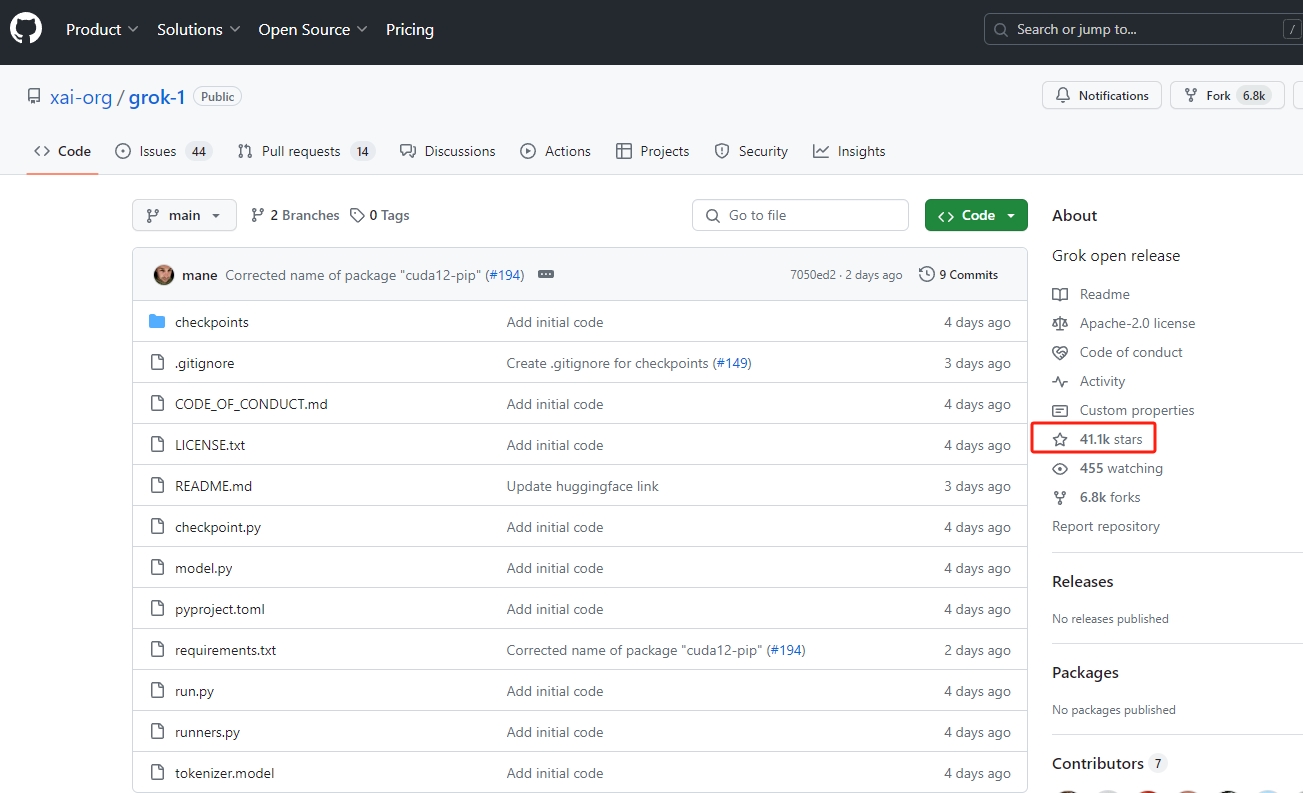Open run.py file
Screen dimensions: 1303x793
click(x=194, y=691)
